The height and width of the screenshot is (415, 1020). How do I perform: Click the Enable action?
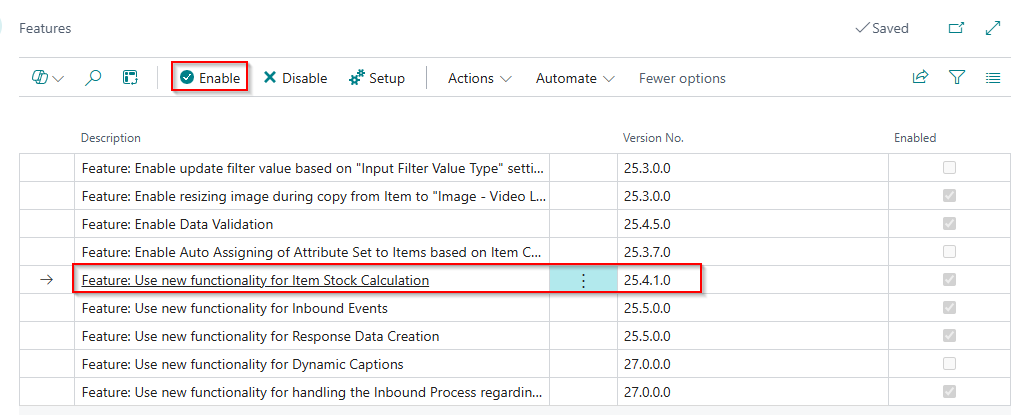click(209, 78)
